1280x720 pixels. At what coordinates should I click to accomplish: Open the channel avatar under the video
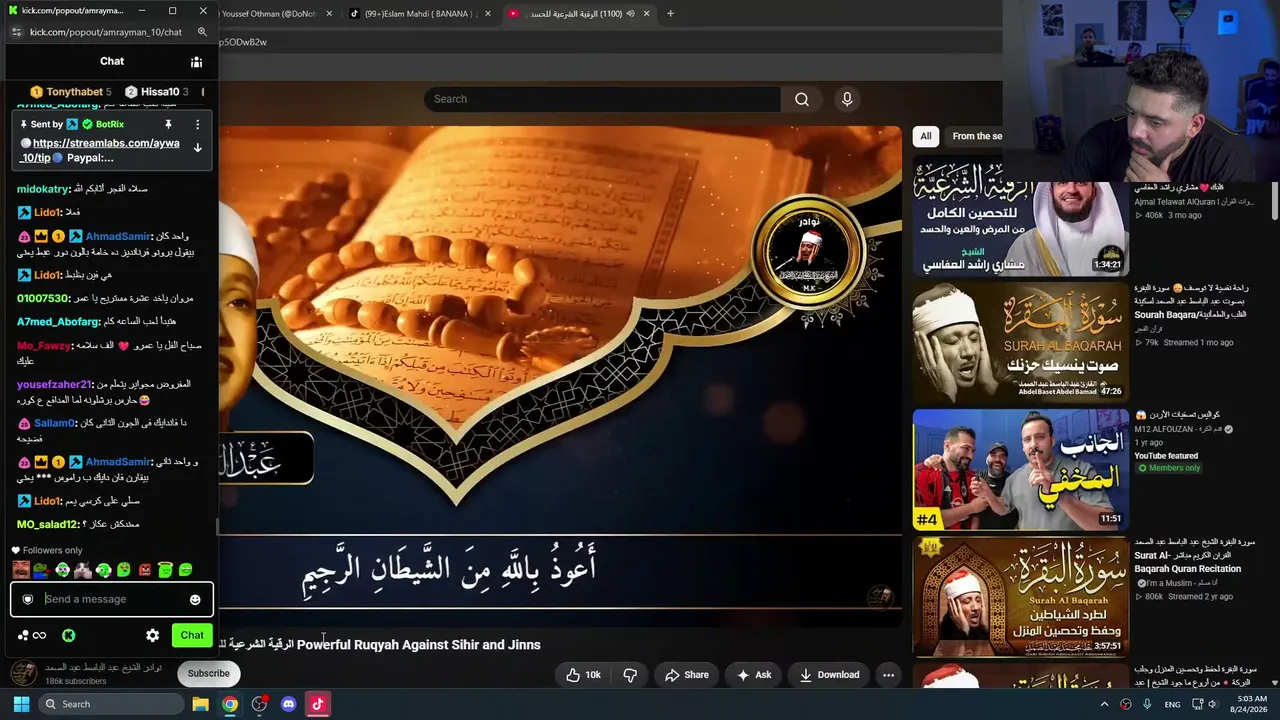click(x=24, y=673)
